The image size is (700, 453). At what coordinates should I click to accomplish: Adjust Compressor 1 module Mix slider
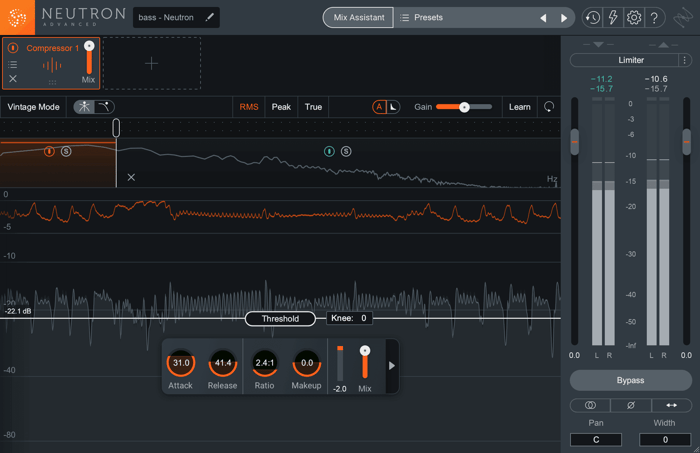click(x=89, y=58)
